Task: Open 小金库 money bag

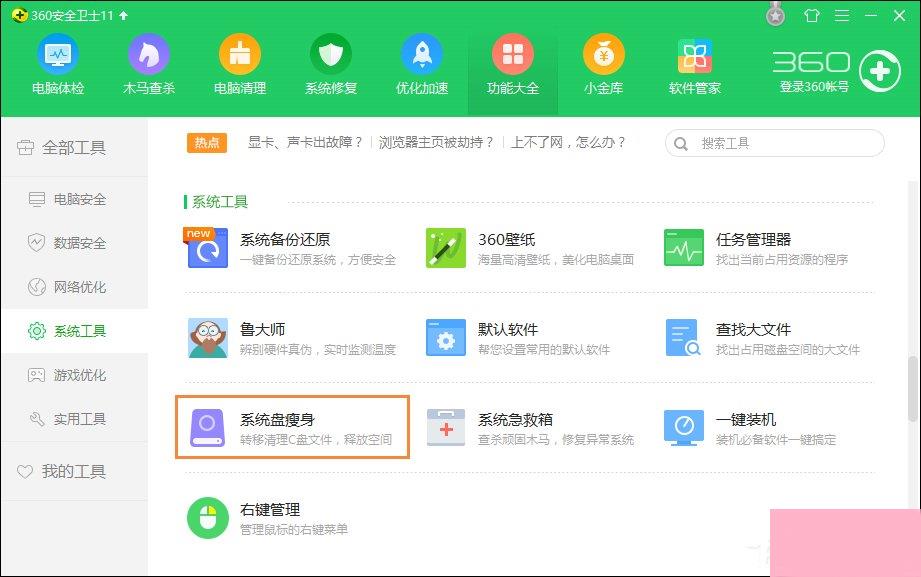Action: click(603, 65)
